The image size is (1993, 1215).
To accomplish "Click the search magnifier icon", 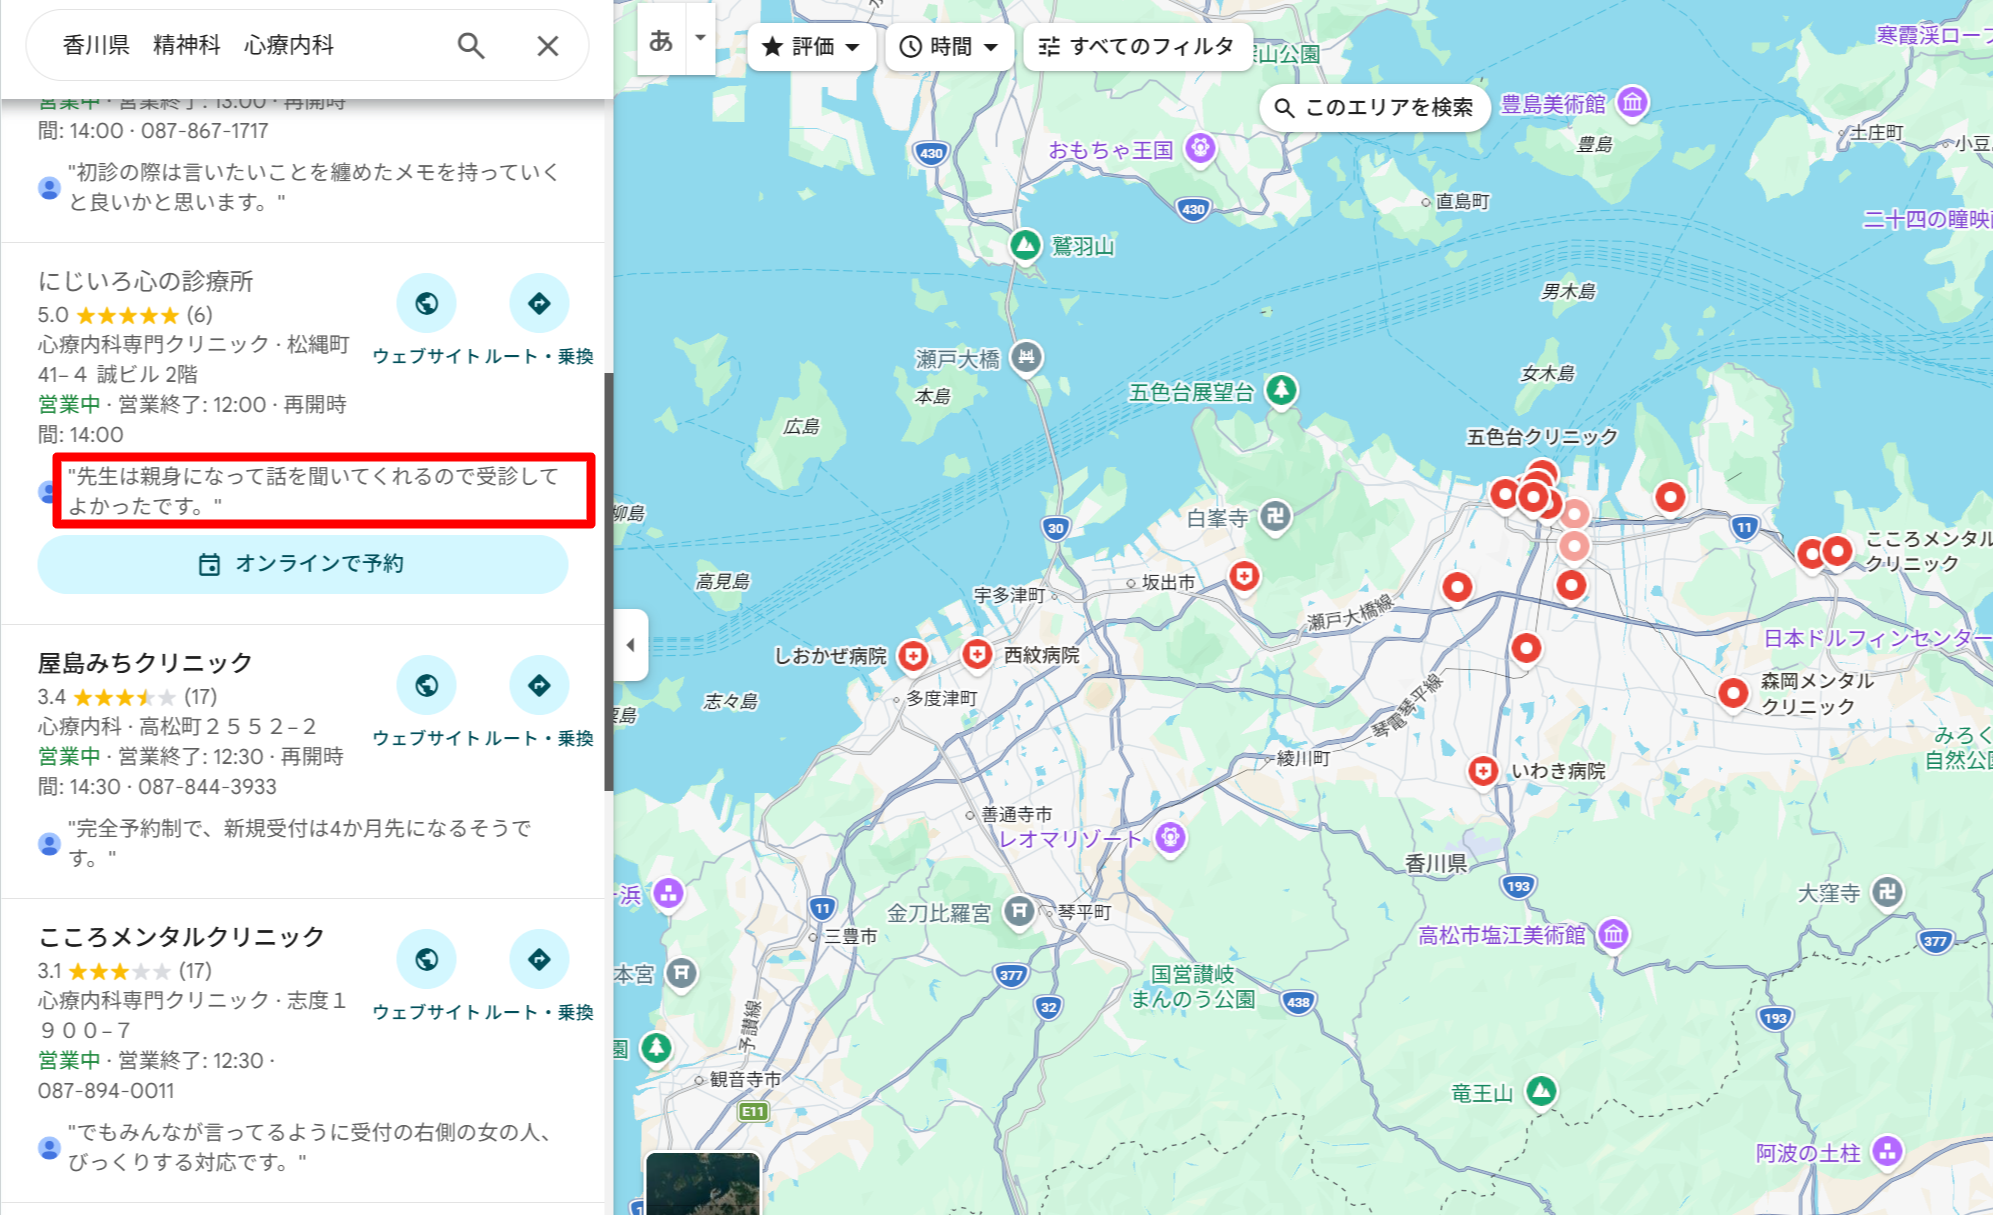I will tap(471, 46).
